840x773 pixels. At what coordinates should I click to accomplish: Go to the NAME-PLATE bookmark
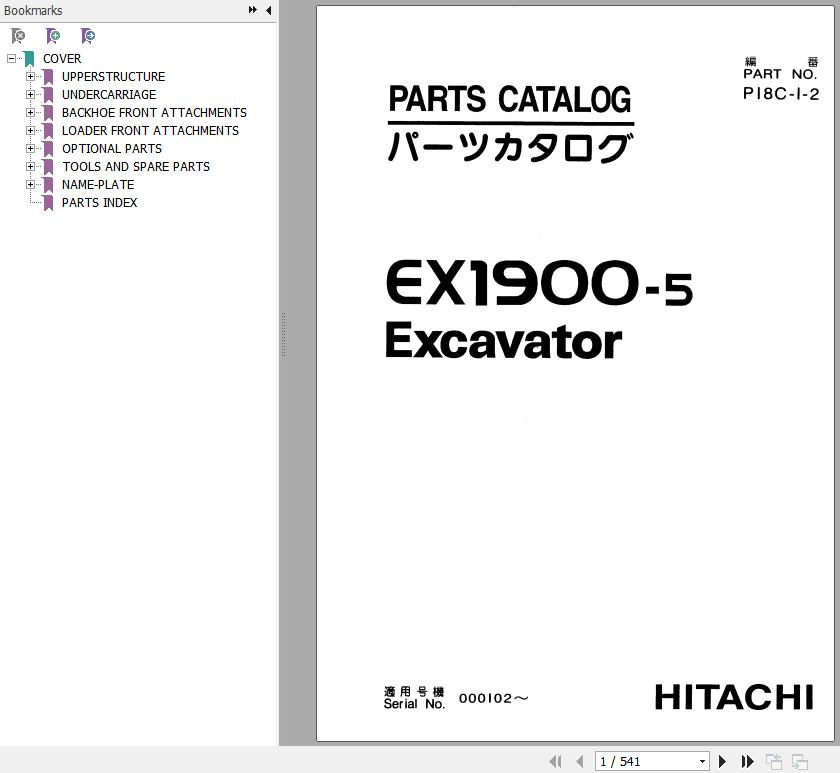point(98,184)
